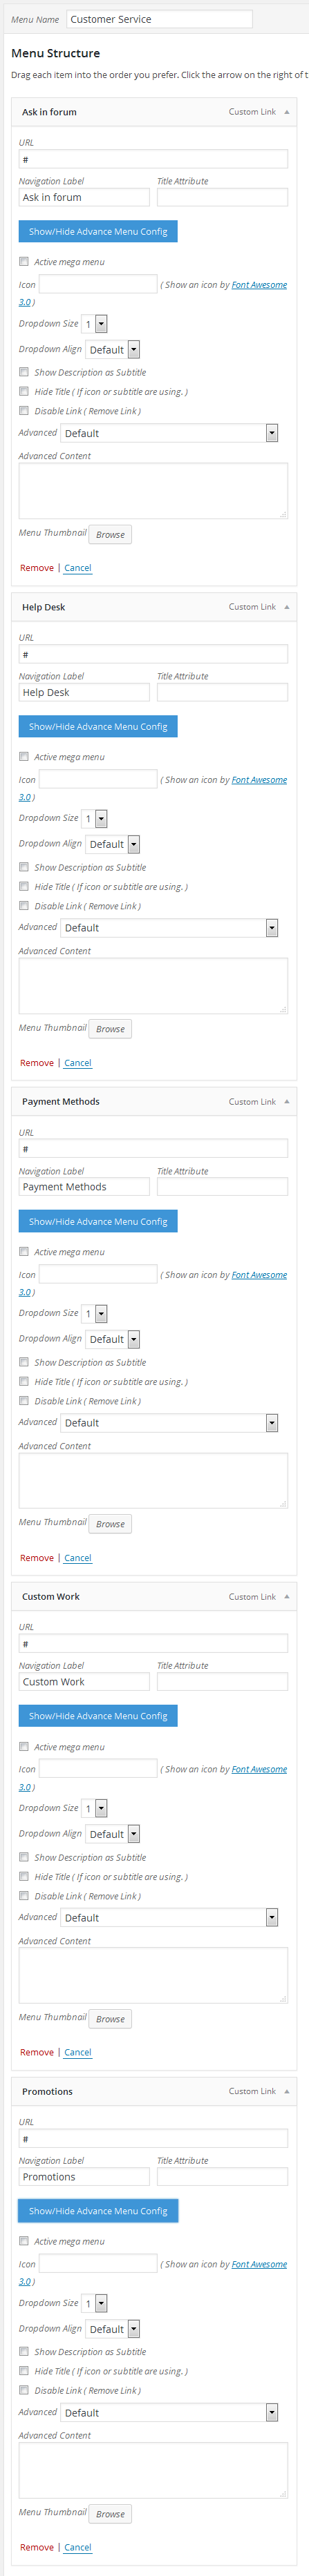Image resolution: width=309 pixels, height=2576 pixels.
Task: Remove the Help Desk menu item
Action: pos(37,1063)
